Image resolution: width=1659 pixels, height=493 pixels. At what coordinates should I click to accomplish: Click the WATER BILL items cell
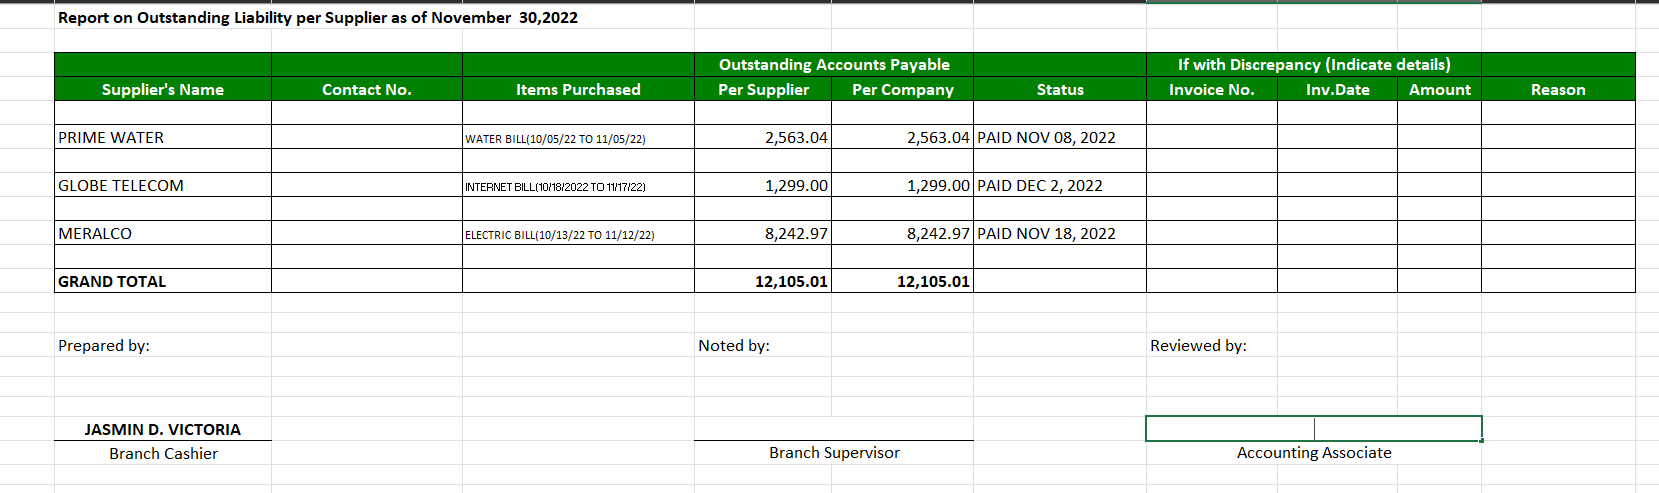578,137
